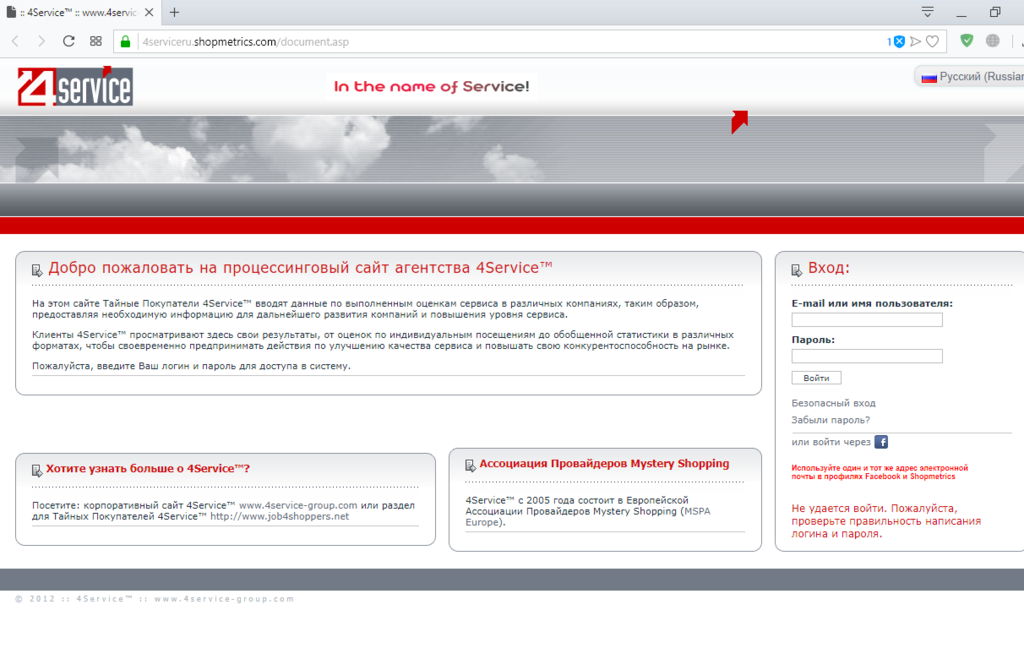The height and width of the screenshot is (670, 1024).
Task: Click the 'Пожалуйста, введите Ваш логин' sentence
Action: point(191,366)
